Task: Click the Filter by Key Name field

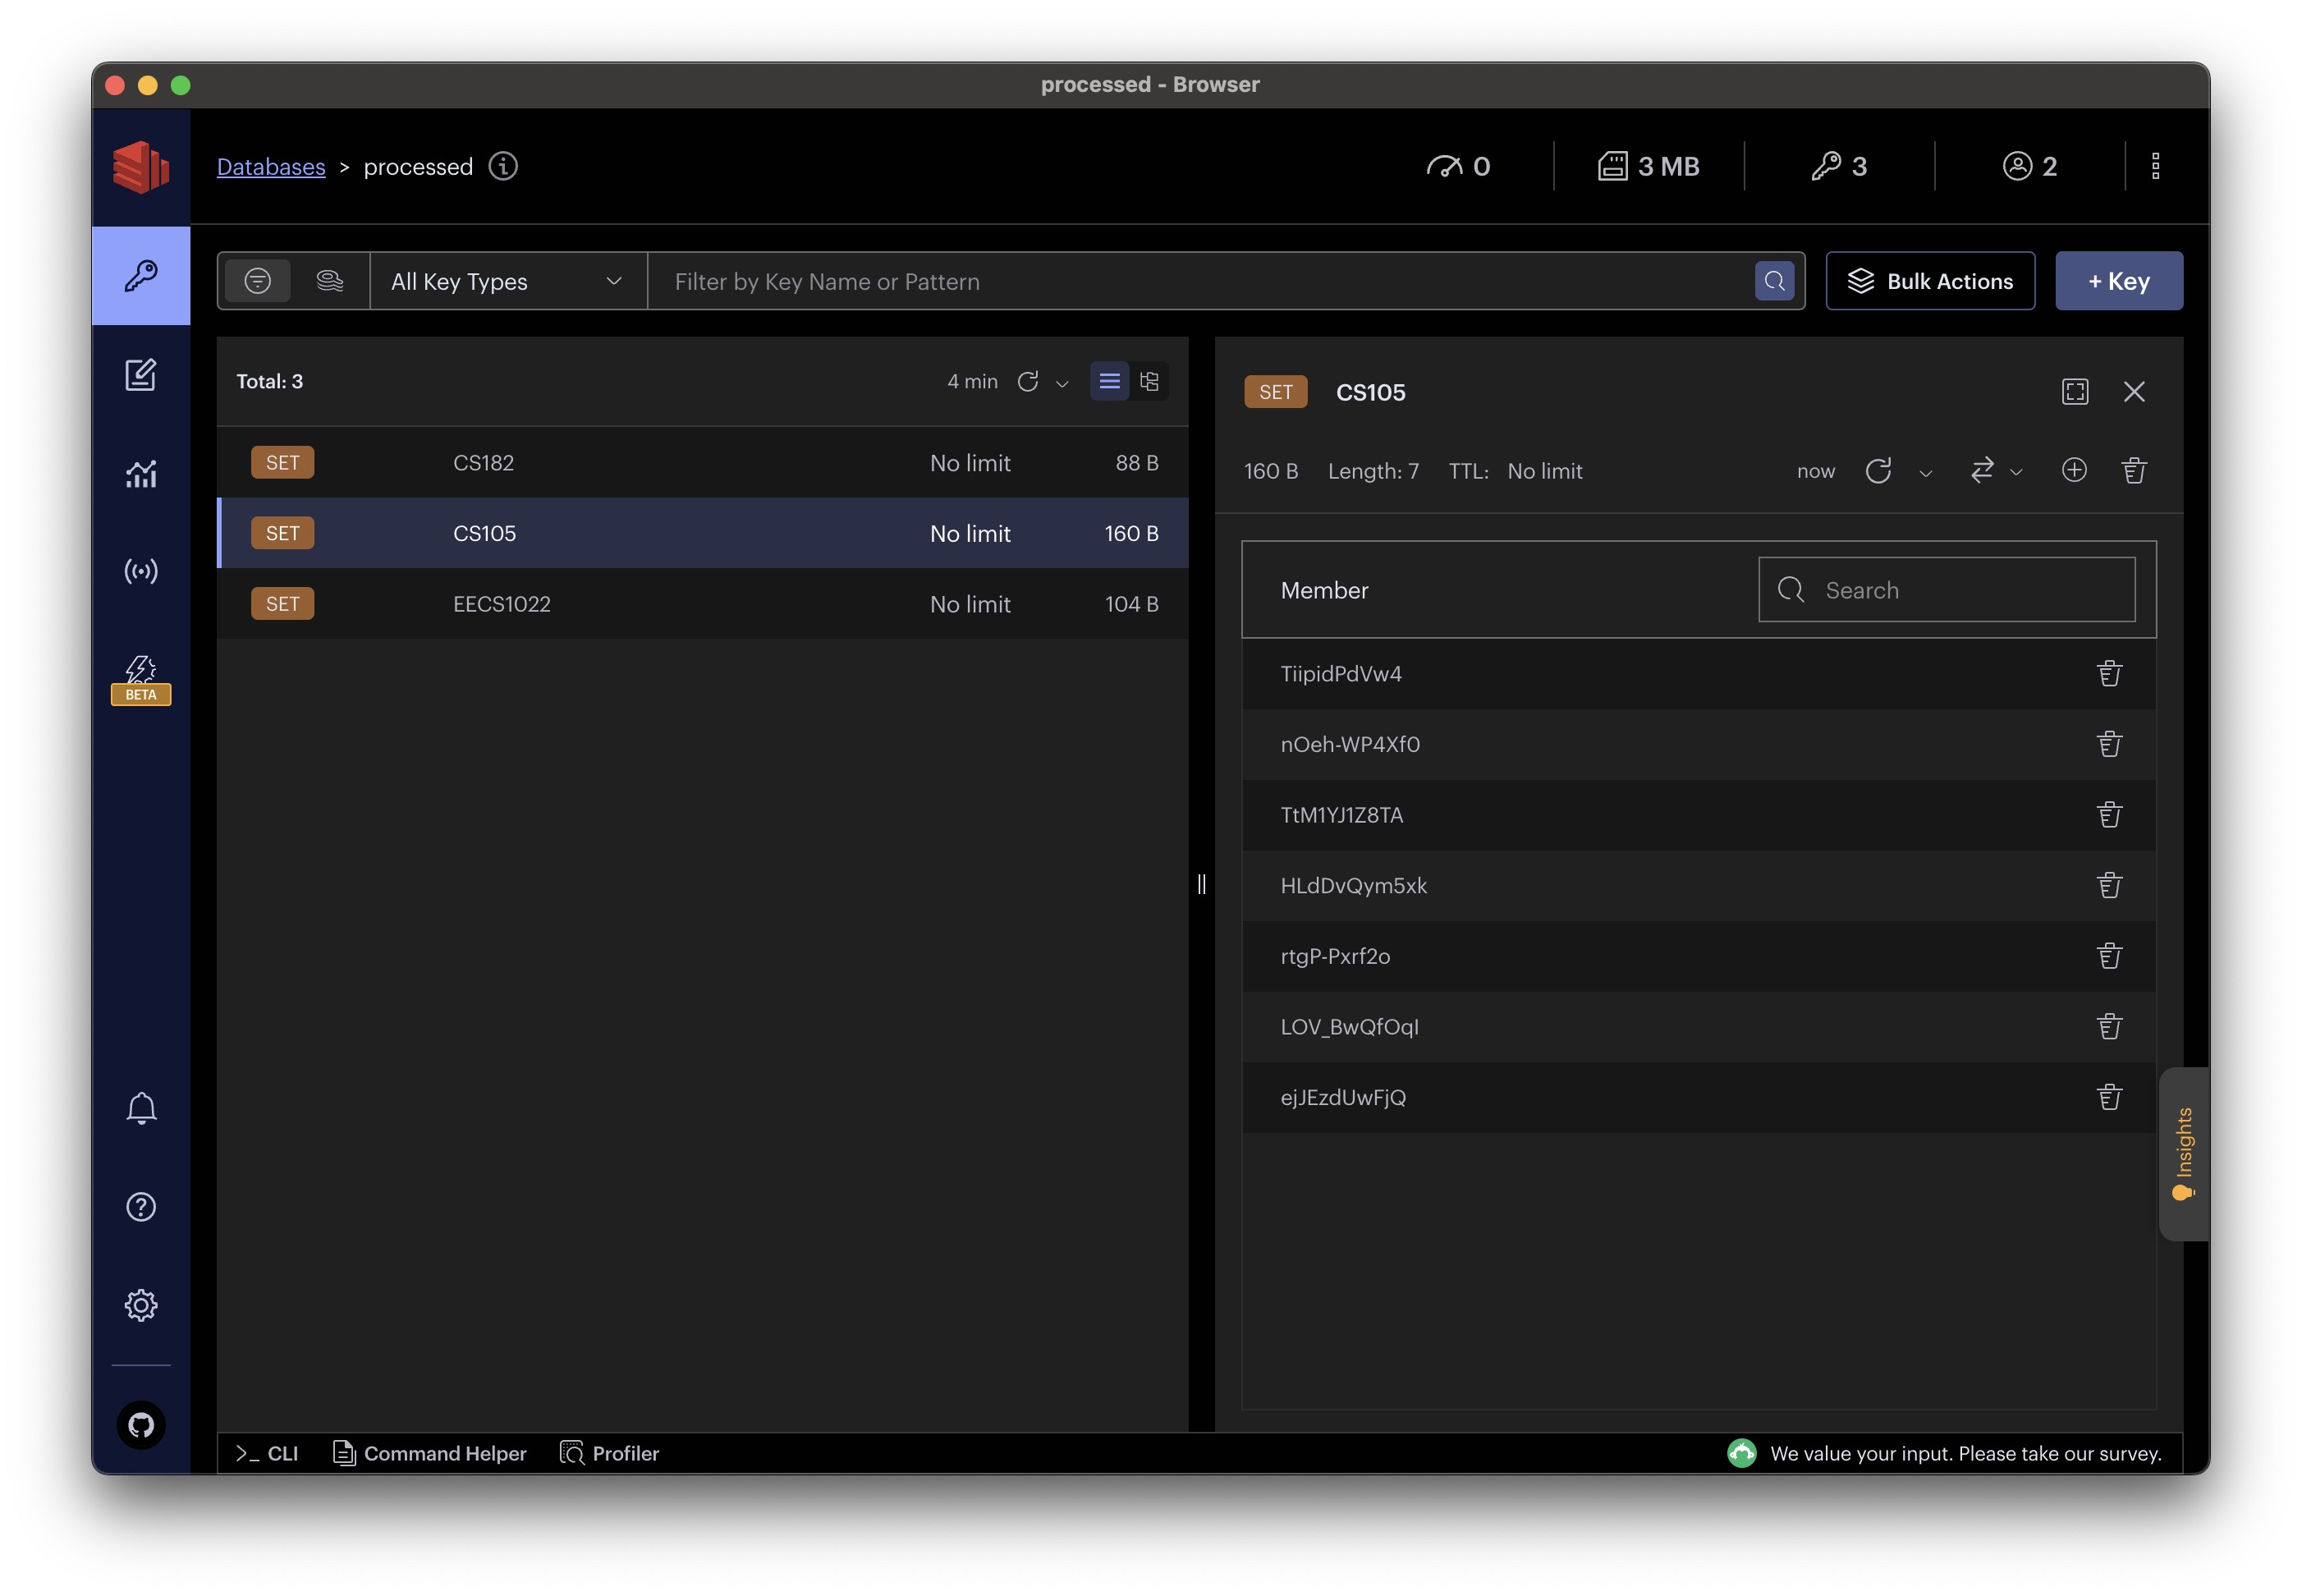Action: coord(1200,281)
